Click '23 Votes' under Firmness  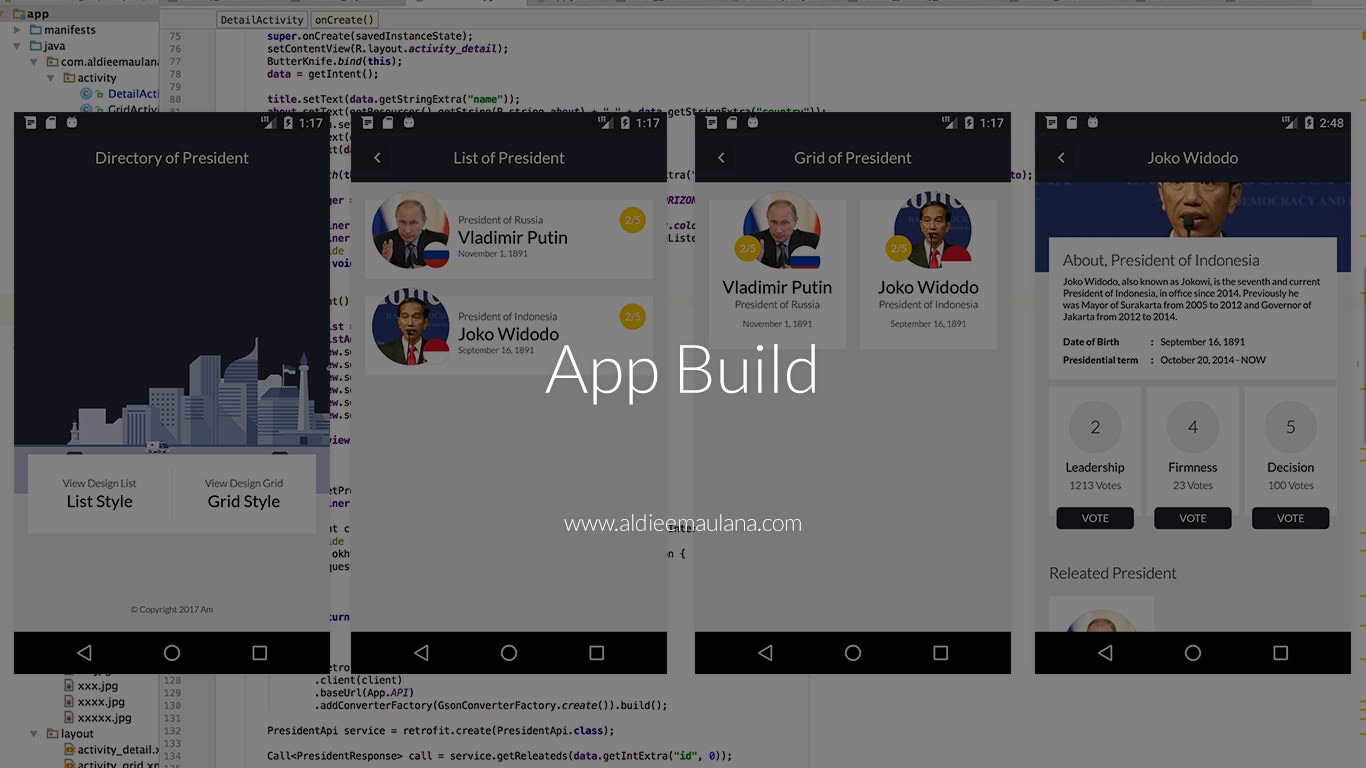[x=1193, y=486]
